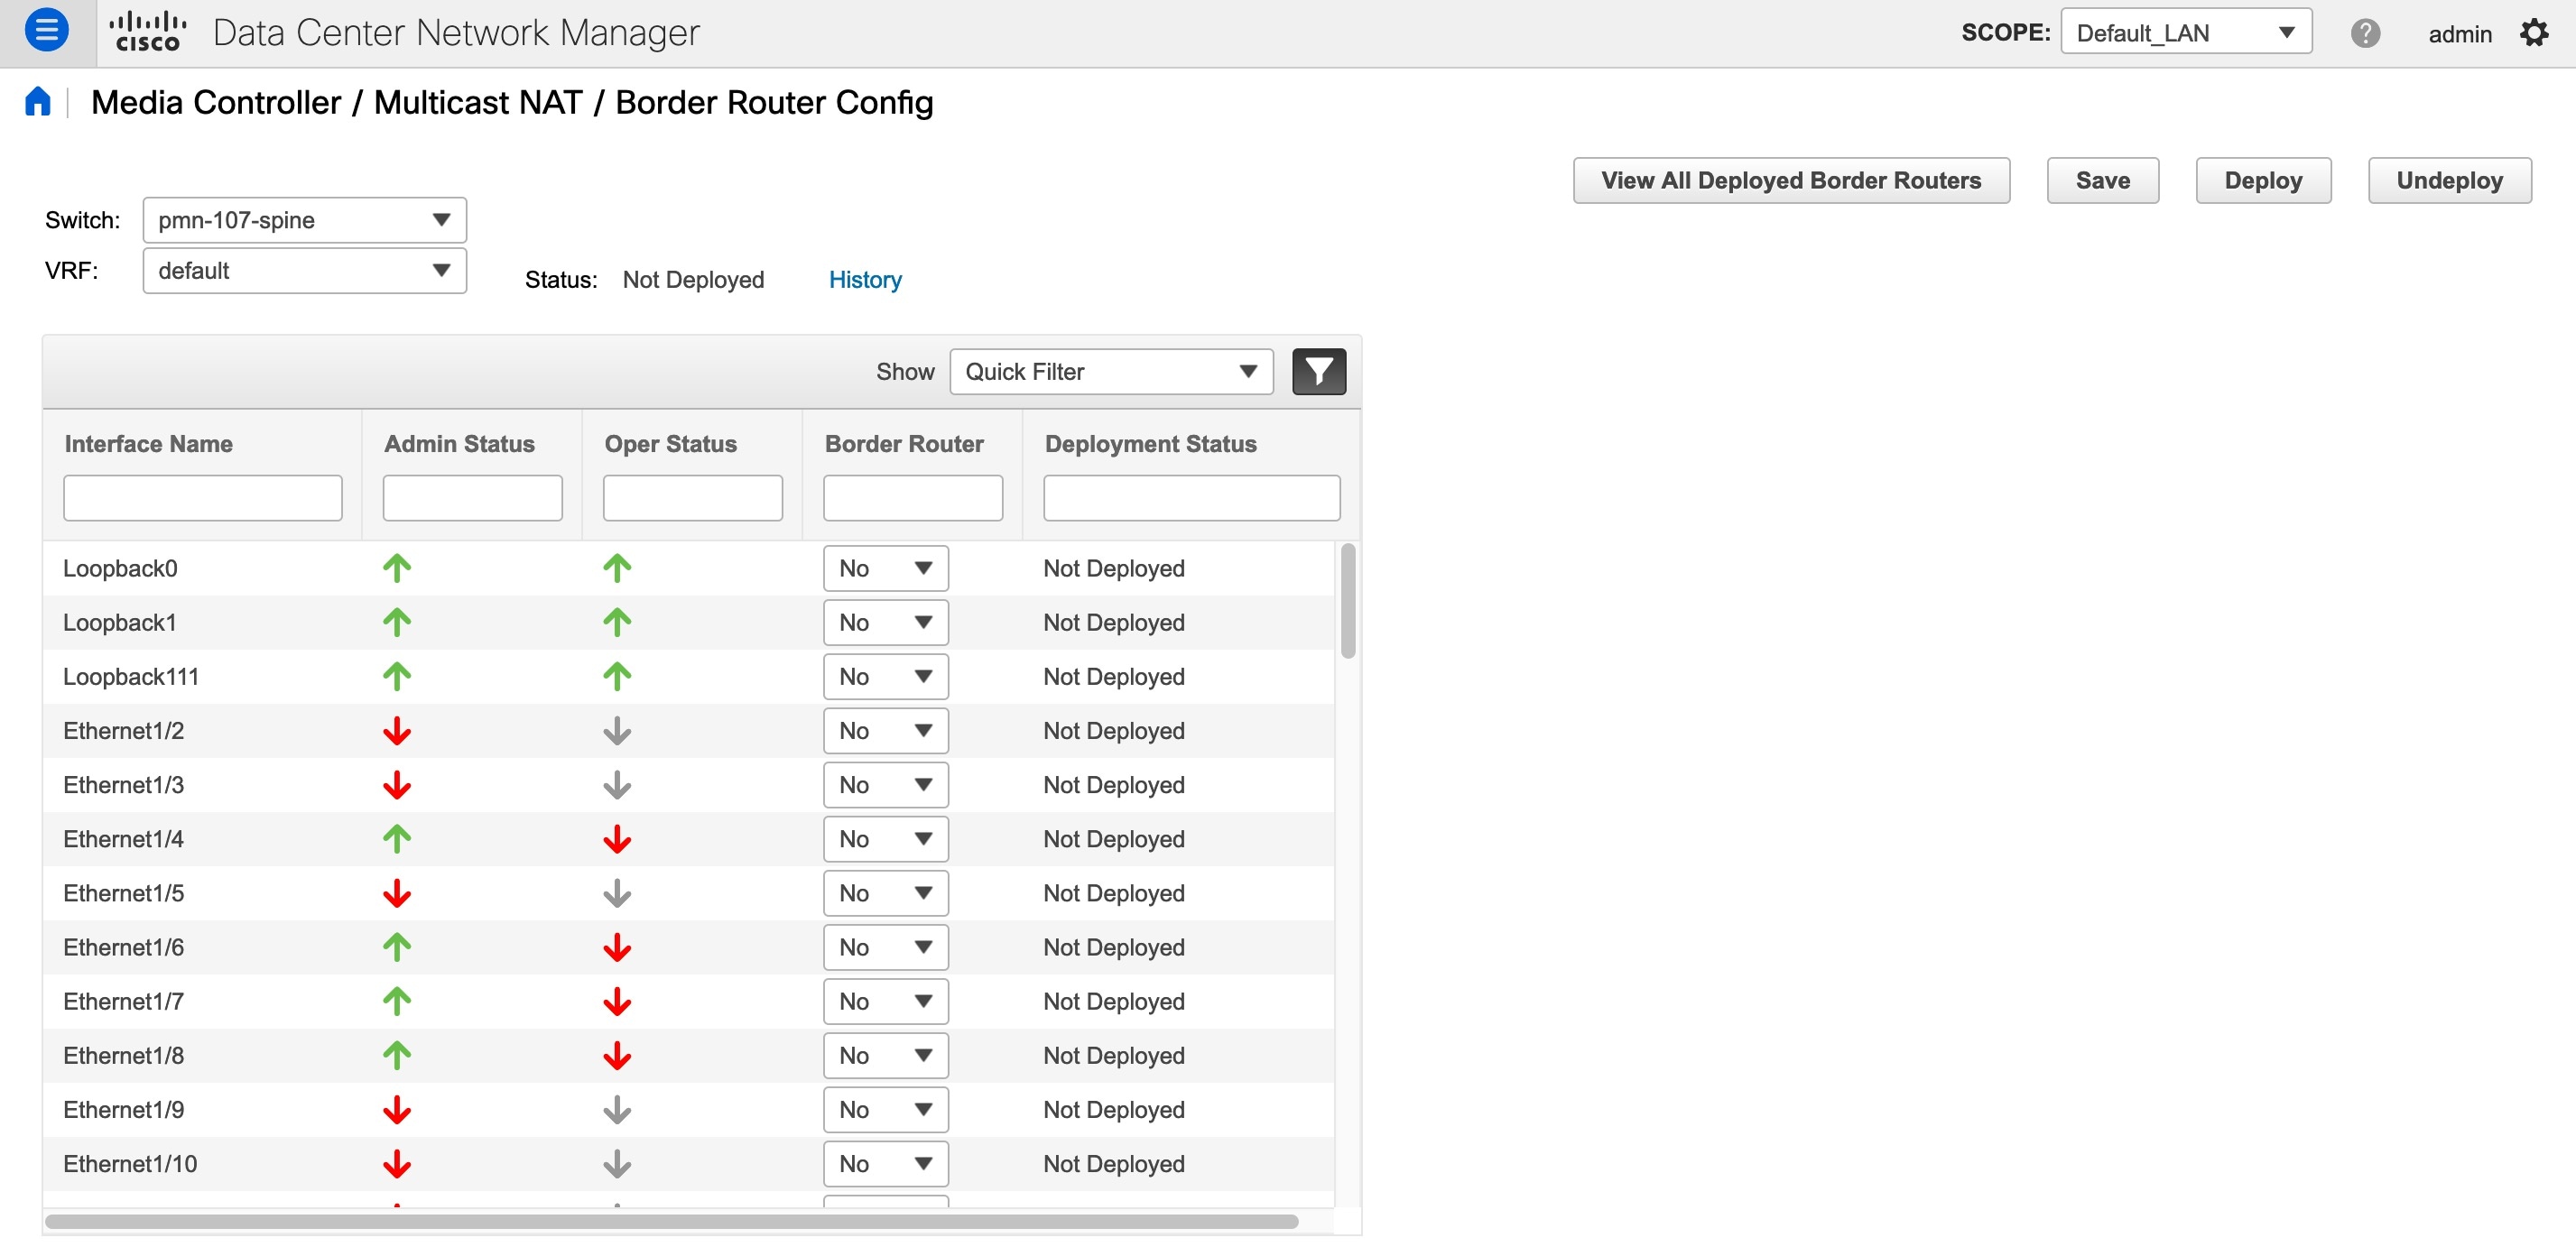Click Ethernet1/4 red oper status arrow
Viewport: 2576px width, 1247px height.
coord(617,839)
